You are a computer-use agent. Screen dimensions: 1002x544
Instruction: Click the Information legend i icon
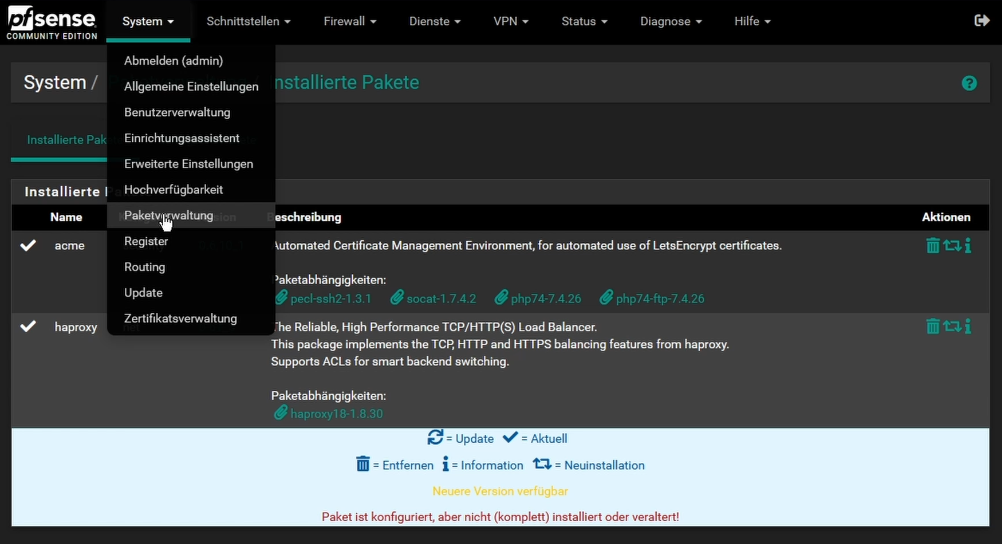pyautogui.click(x=445, y=464)
